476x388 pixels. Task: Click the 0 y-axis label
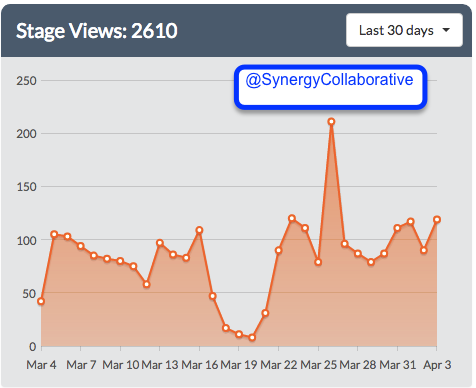coord(33,347)
